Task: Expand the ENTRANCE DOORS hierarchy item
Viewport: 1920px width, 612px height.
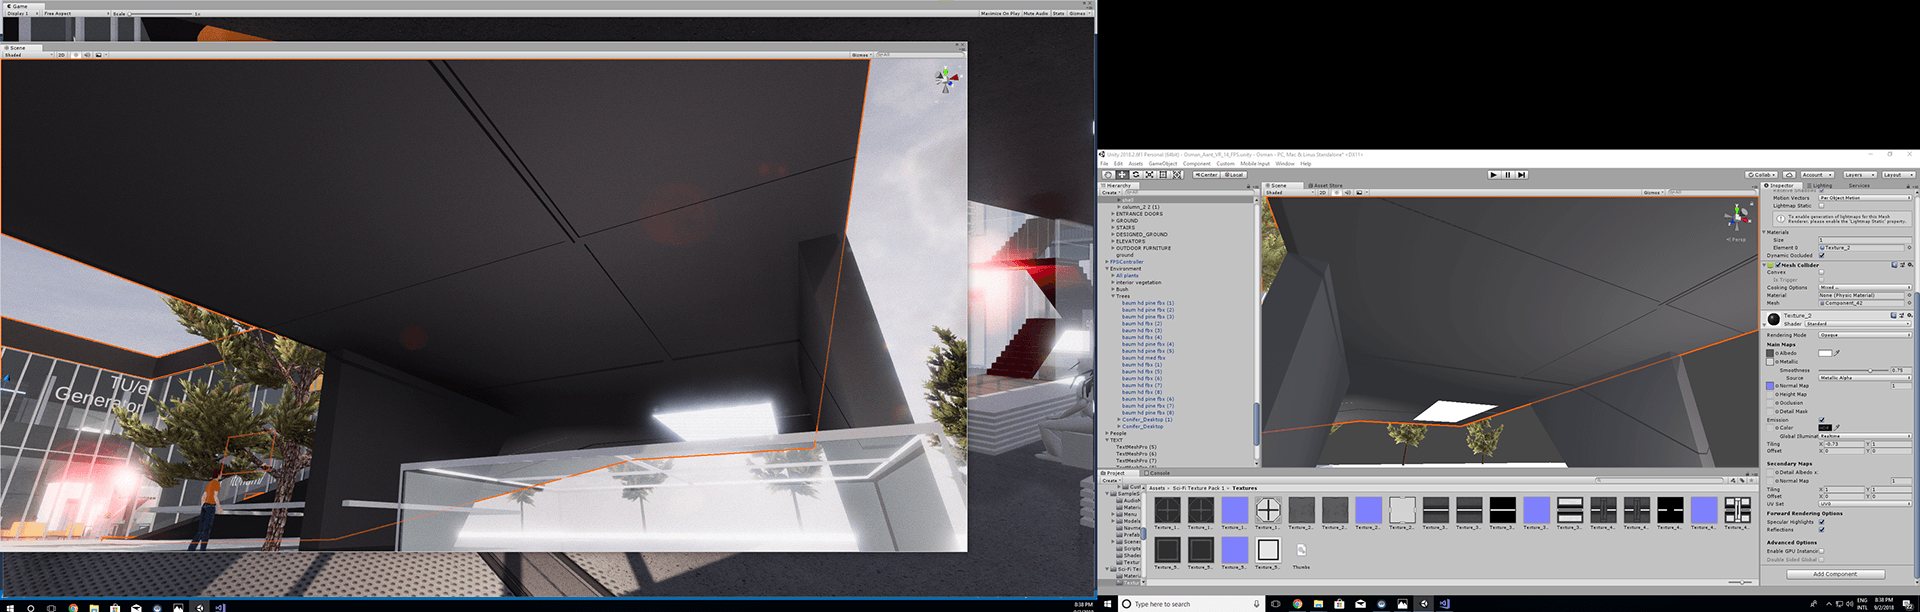Action: [x=1113, y=214]
